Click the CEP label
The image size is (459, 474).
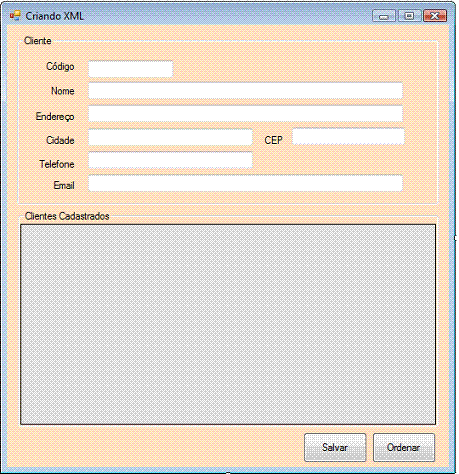pyautogui.click(x=274, y=140)
